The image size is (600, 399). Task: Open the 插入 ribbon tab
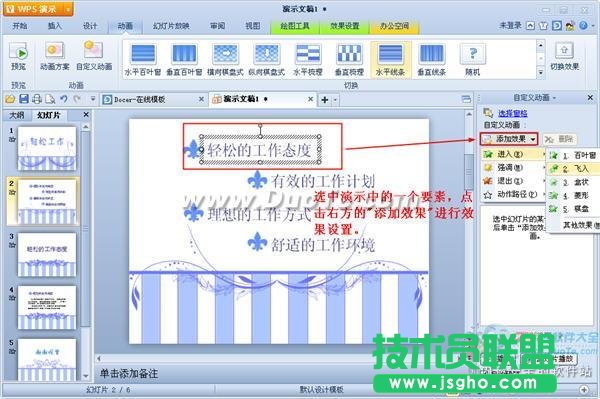pos(55,26)
